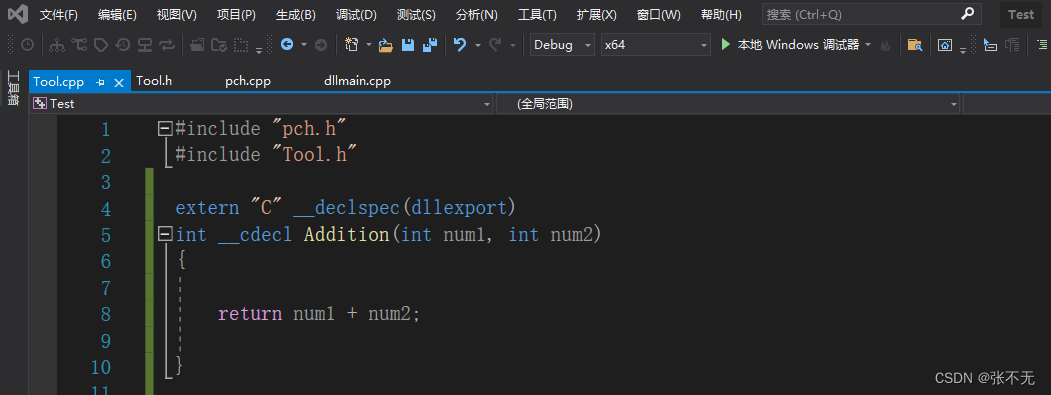This screenshot has width=1051, height=395.
Task: Open the 工具箱 side panel tab
Action: (13, 89)
